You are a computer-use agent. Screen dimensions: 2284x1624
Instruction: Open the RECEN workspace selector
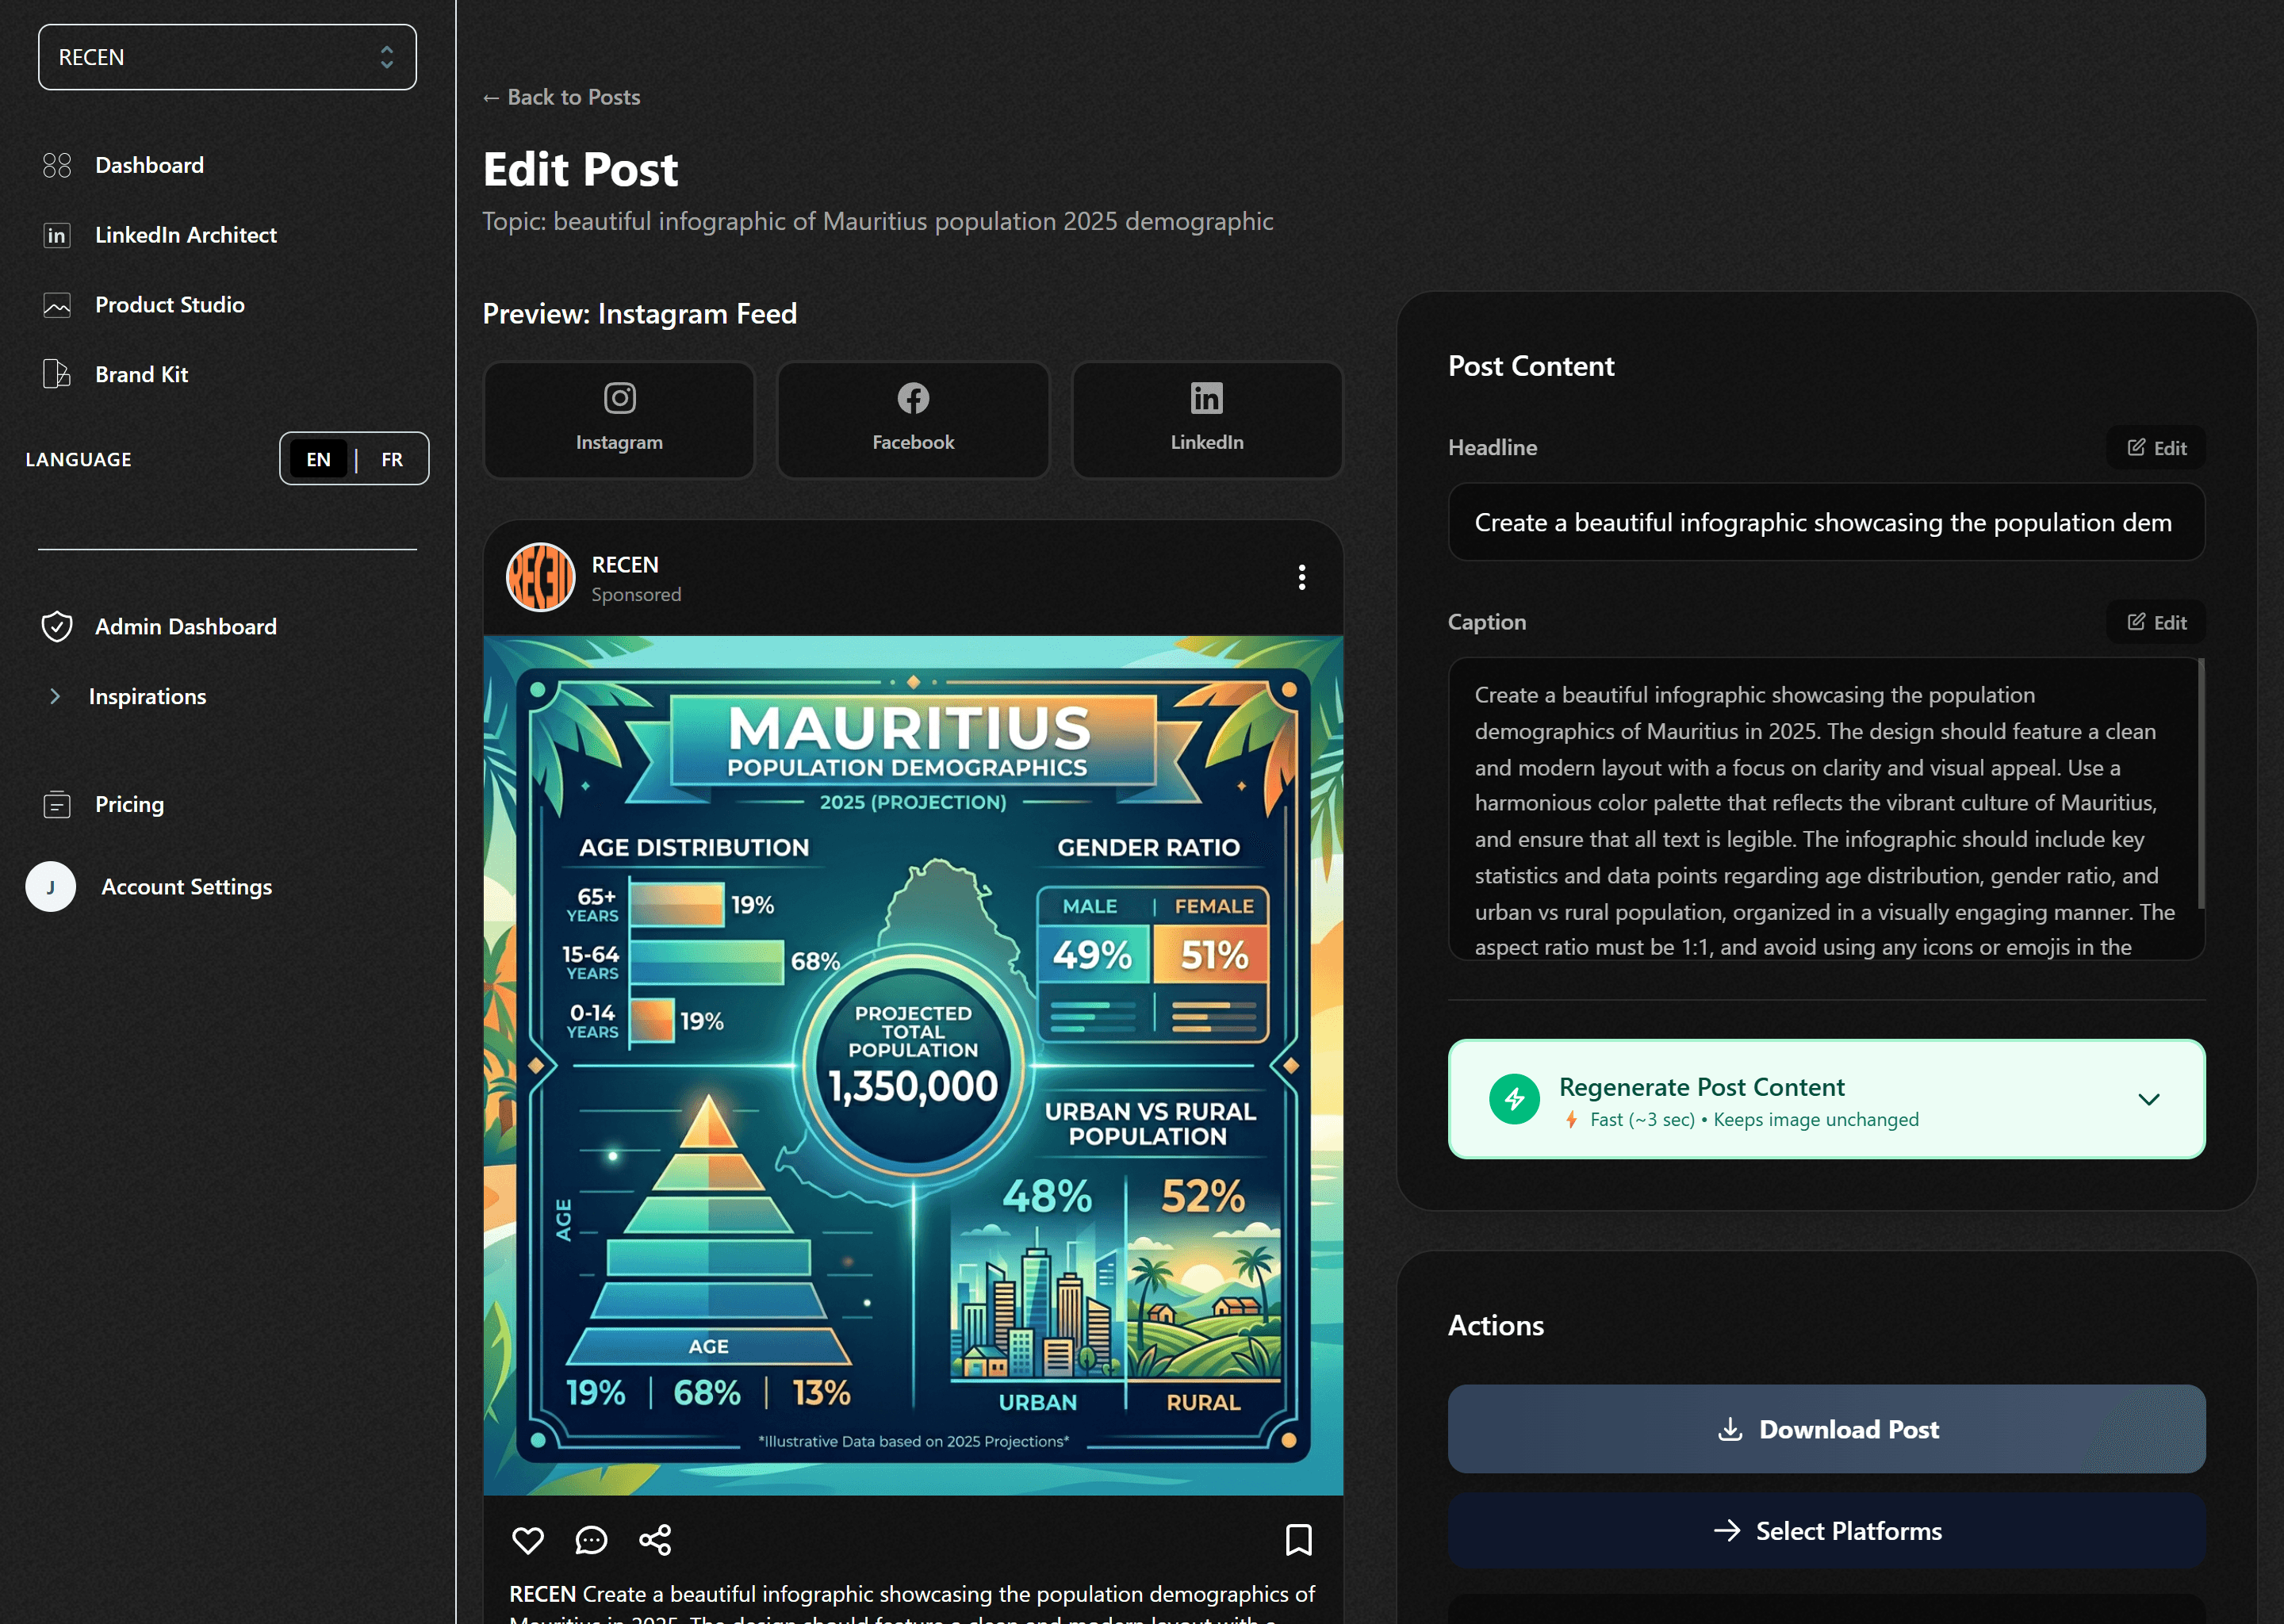click(227, 57)
